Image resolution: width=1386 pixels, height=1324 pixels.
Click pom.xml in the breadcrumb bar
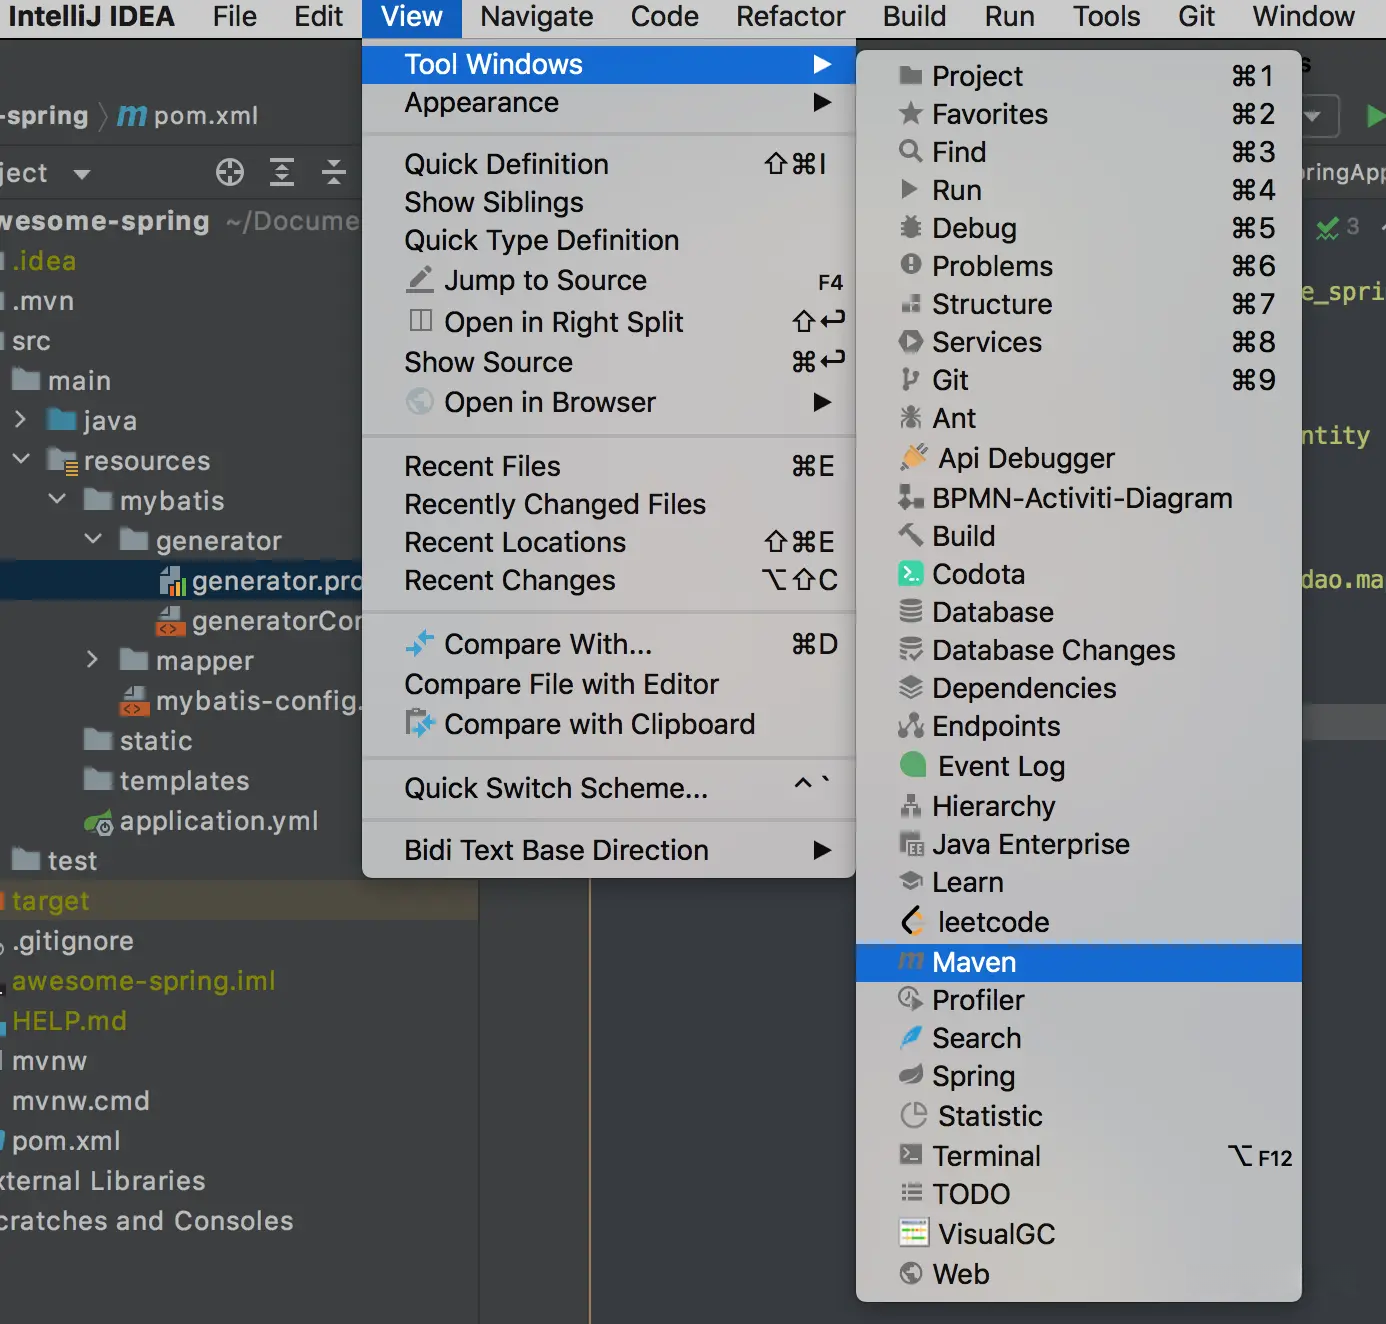(205, 116)
